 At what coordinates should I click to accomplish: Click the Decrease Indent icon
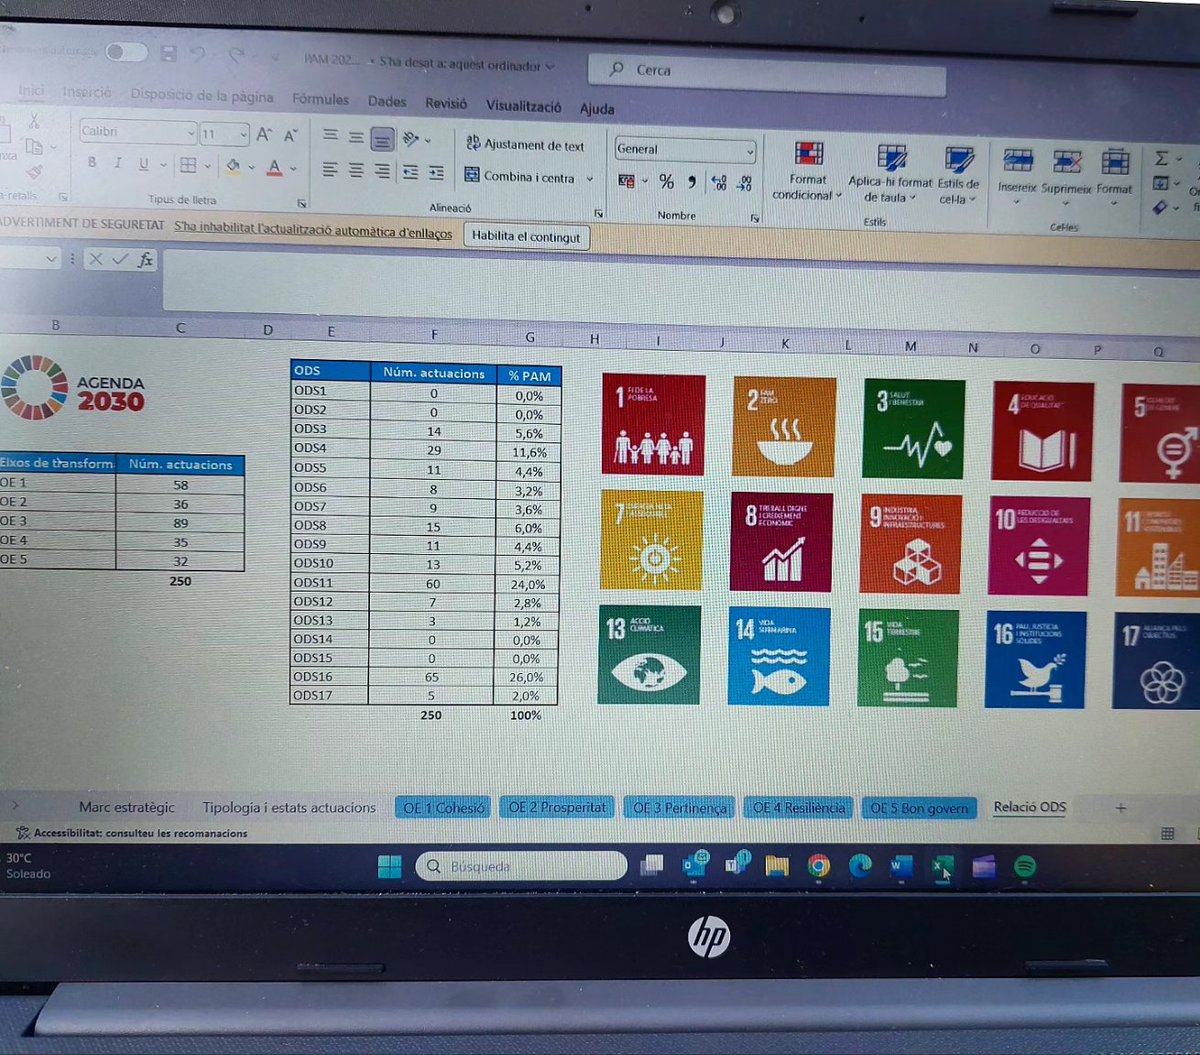(x=410, y=173)
